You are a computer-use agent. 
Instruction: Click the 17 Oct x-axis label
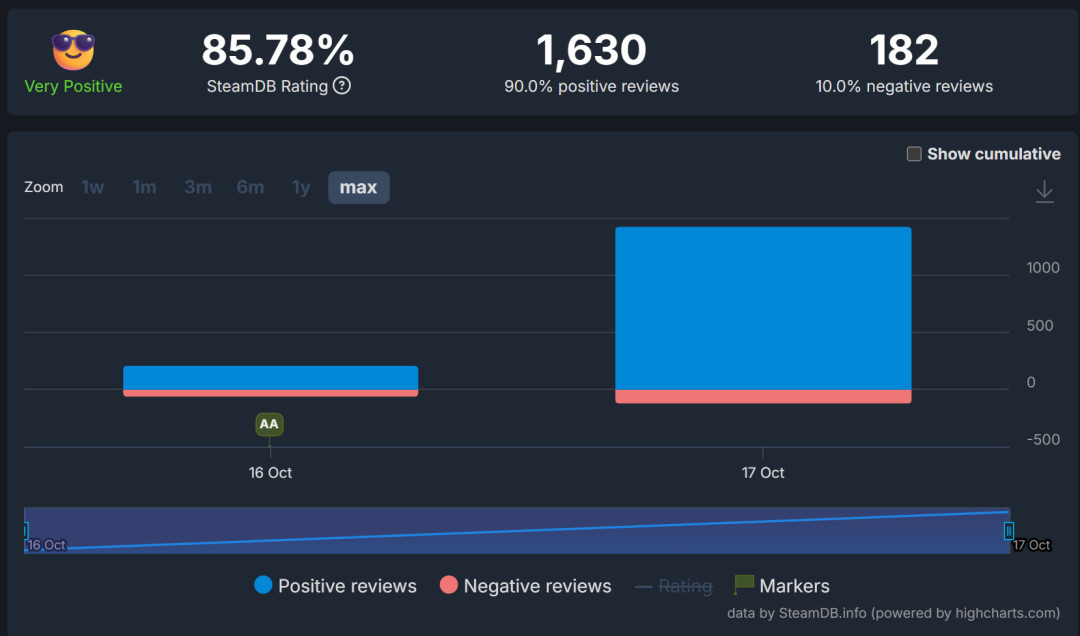[x=762, y=473]
